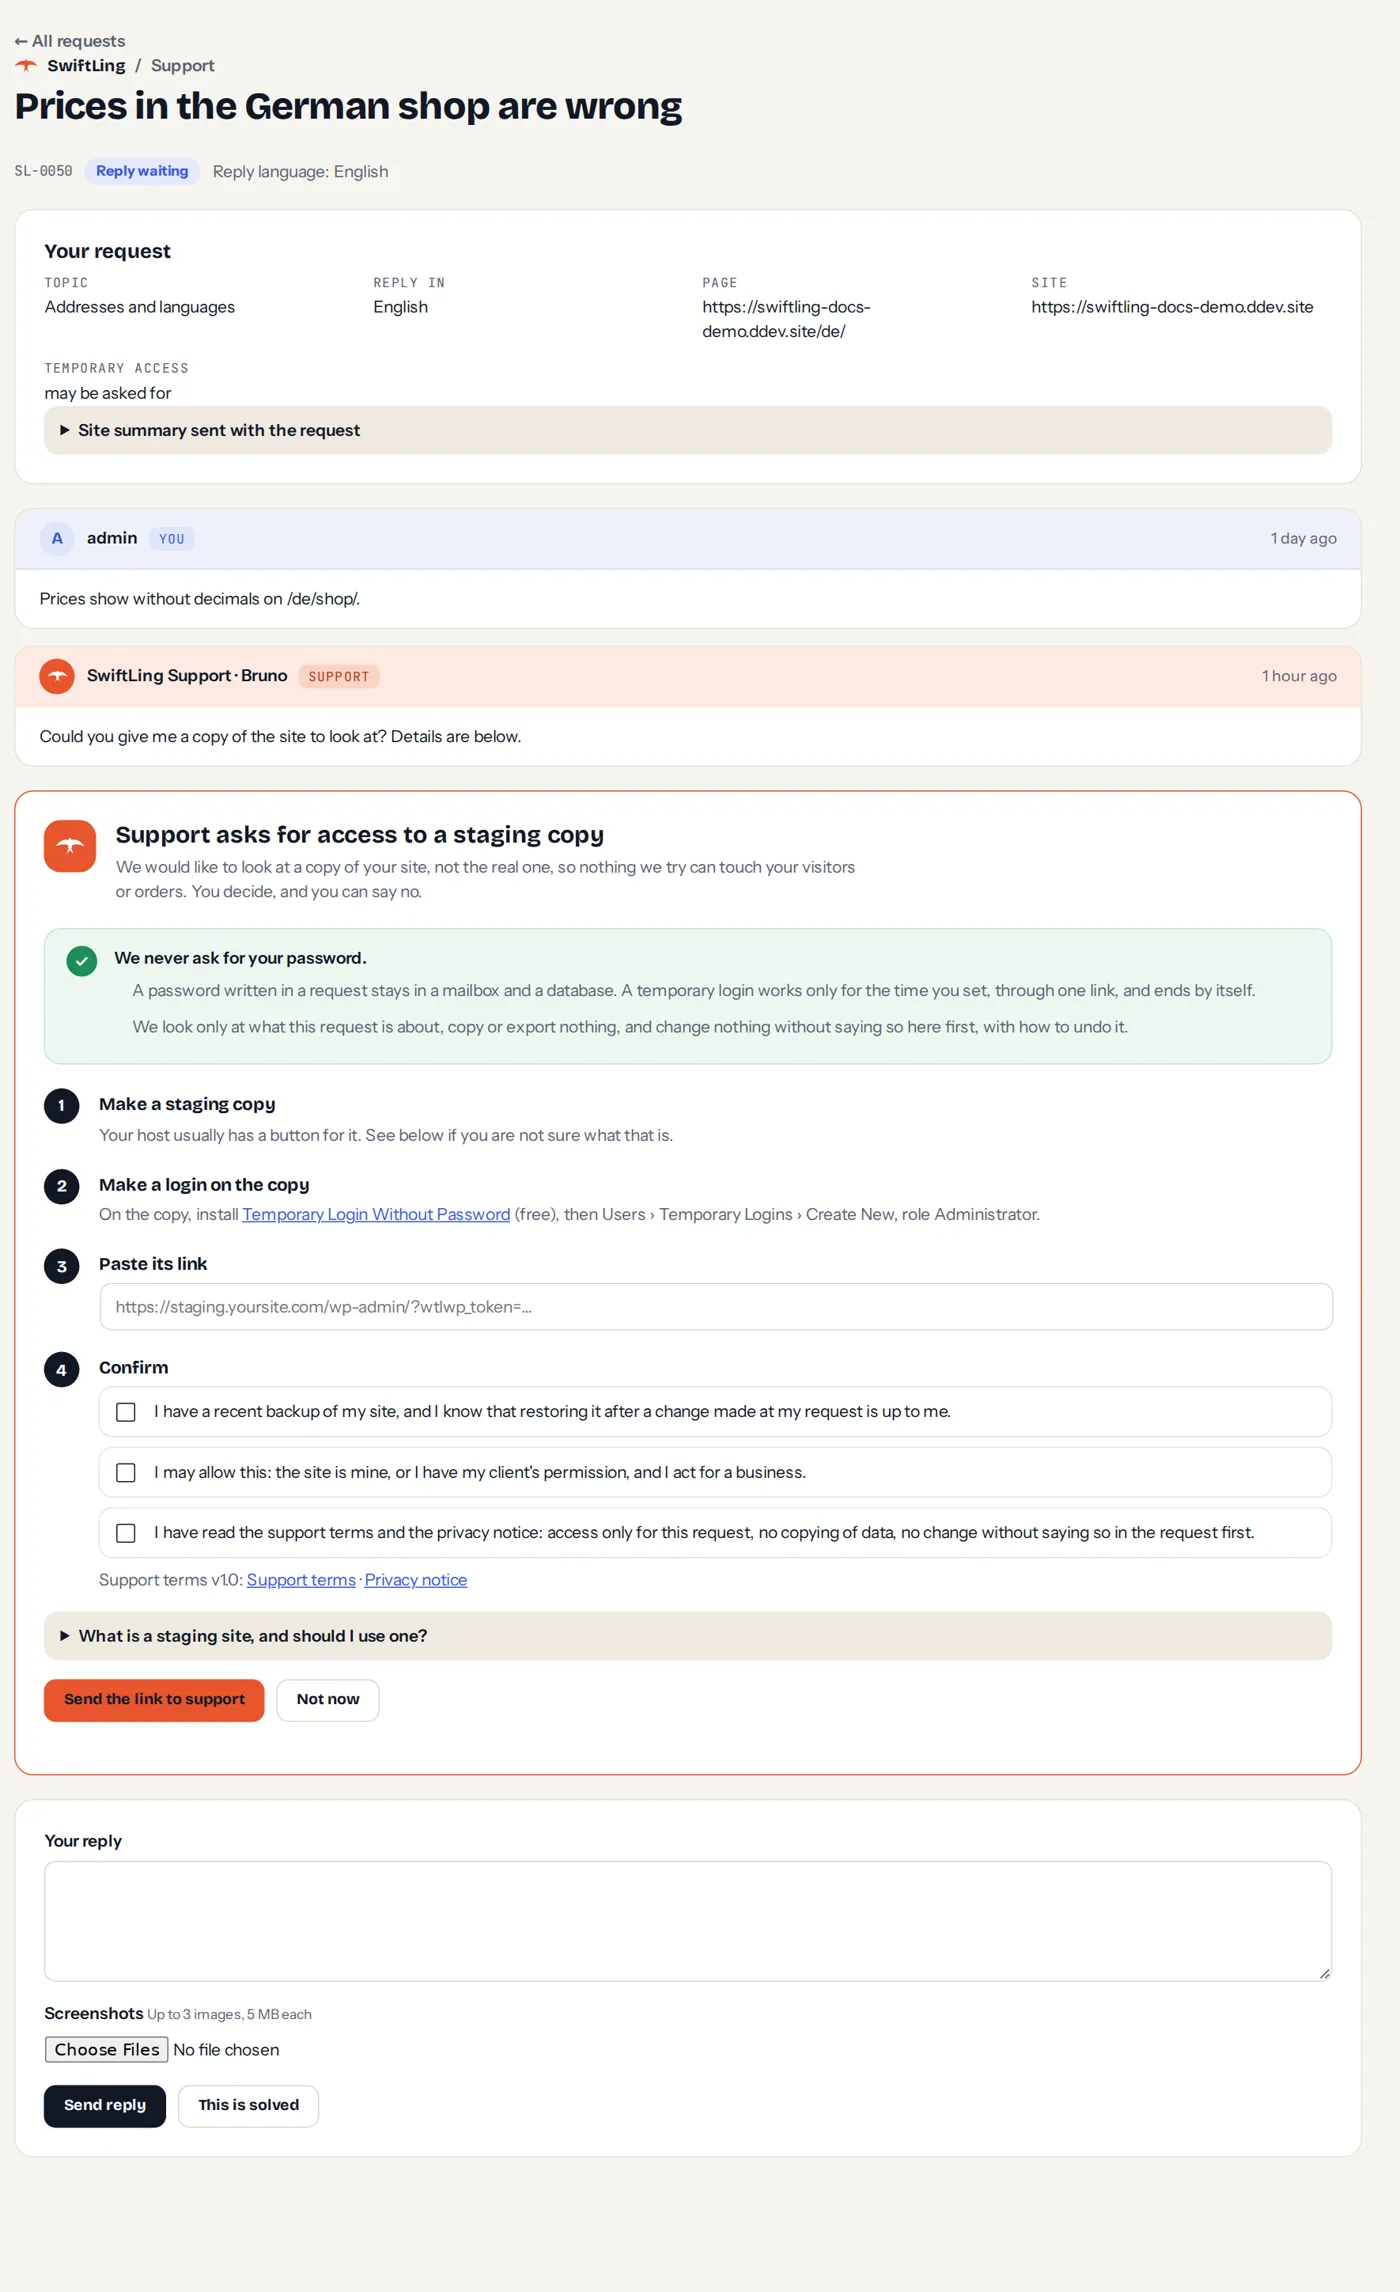Click the orange staging copy bird icon
1400x2292 pixels.
[70, 846]
